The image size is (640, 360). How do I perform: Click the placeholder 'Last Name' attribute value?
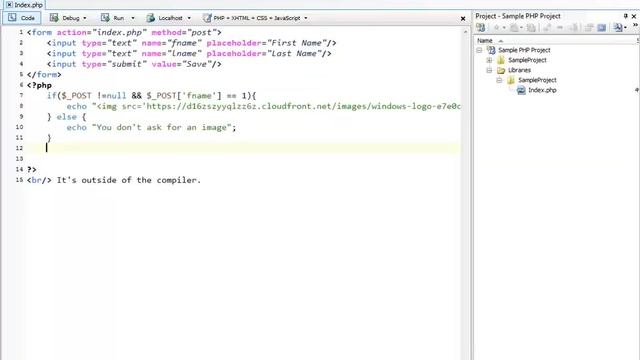(294, 53)
